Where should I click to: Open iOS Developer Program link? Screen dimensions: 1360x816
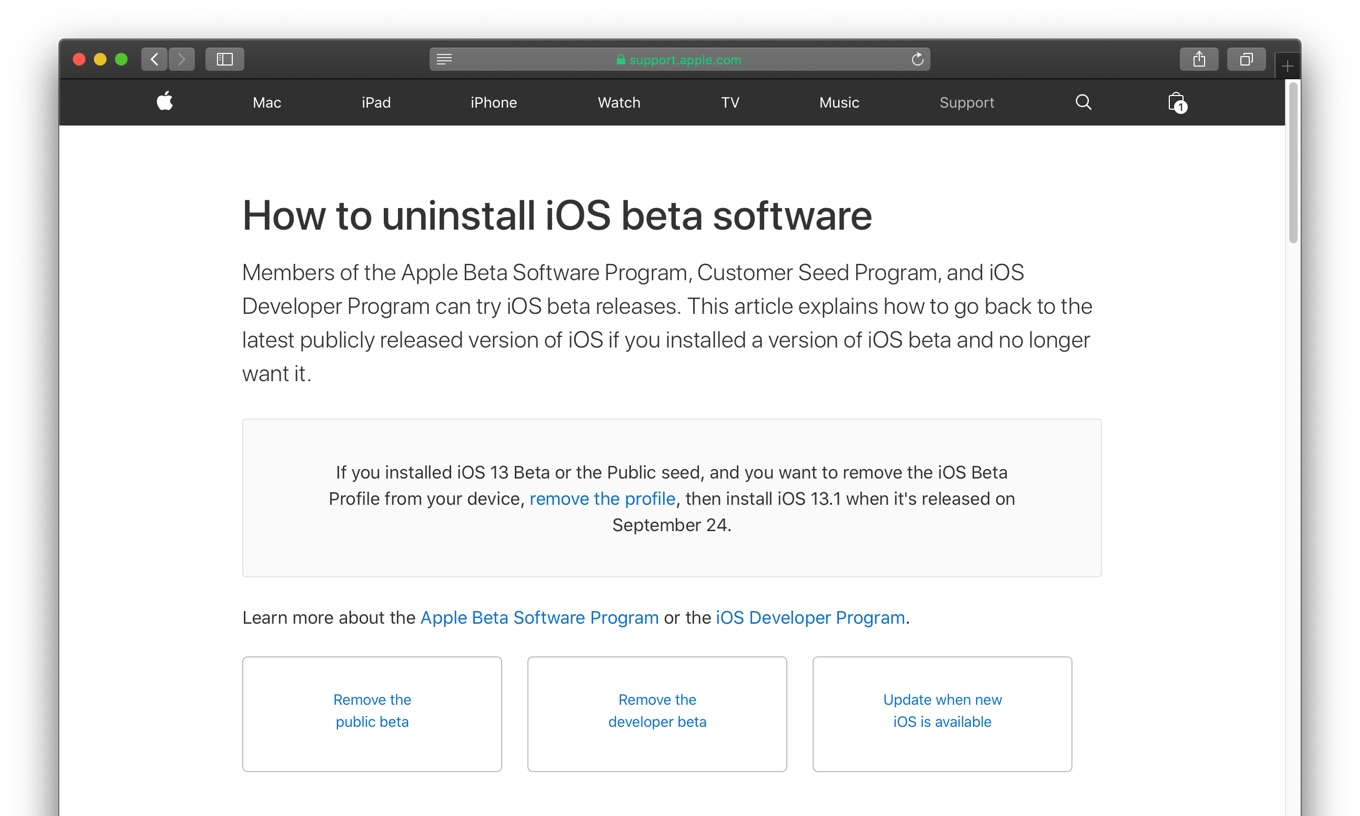pyautogui.click(x=810, y=617)
